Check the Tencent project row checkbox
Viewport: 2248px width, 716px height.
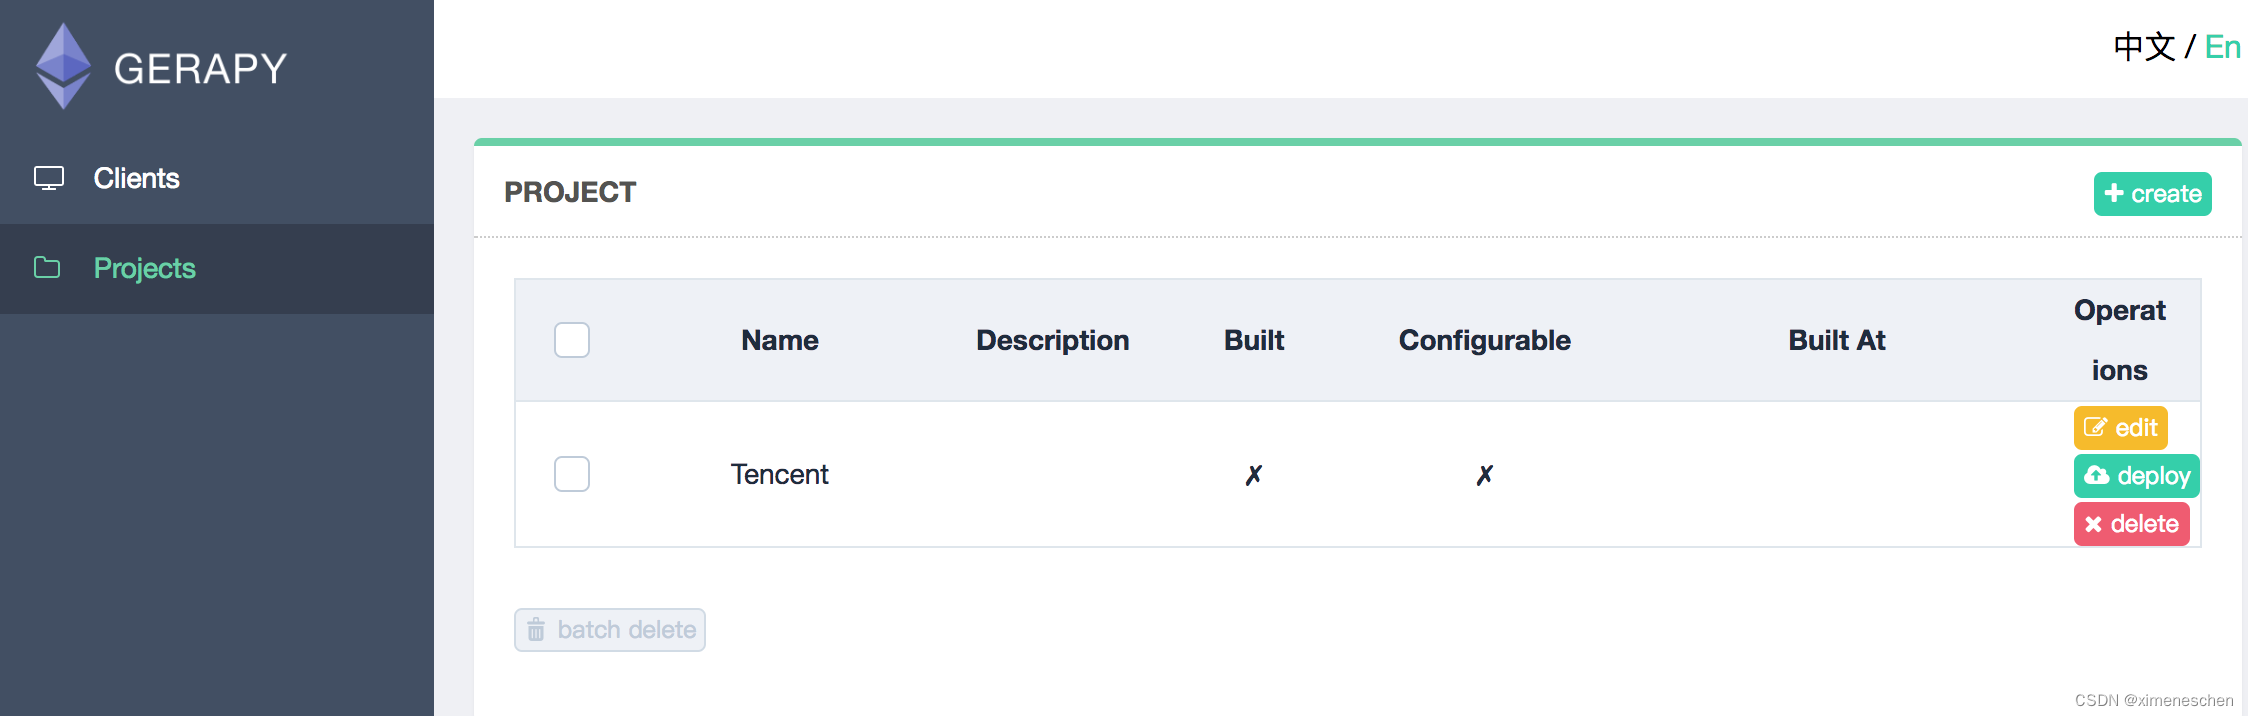click(x=572, y=474)
